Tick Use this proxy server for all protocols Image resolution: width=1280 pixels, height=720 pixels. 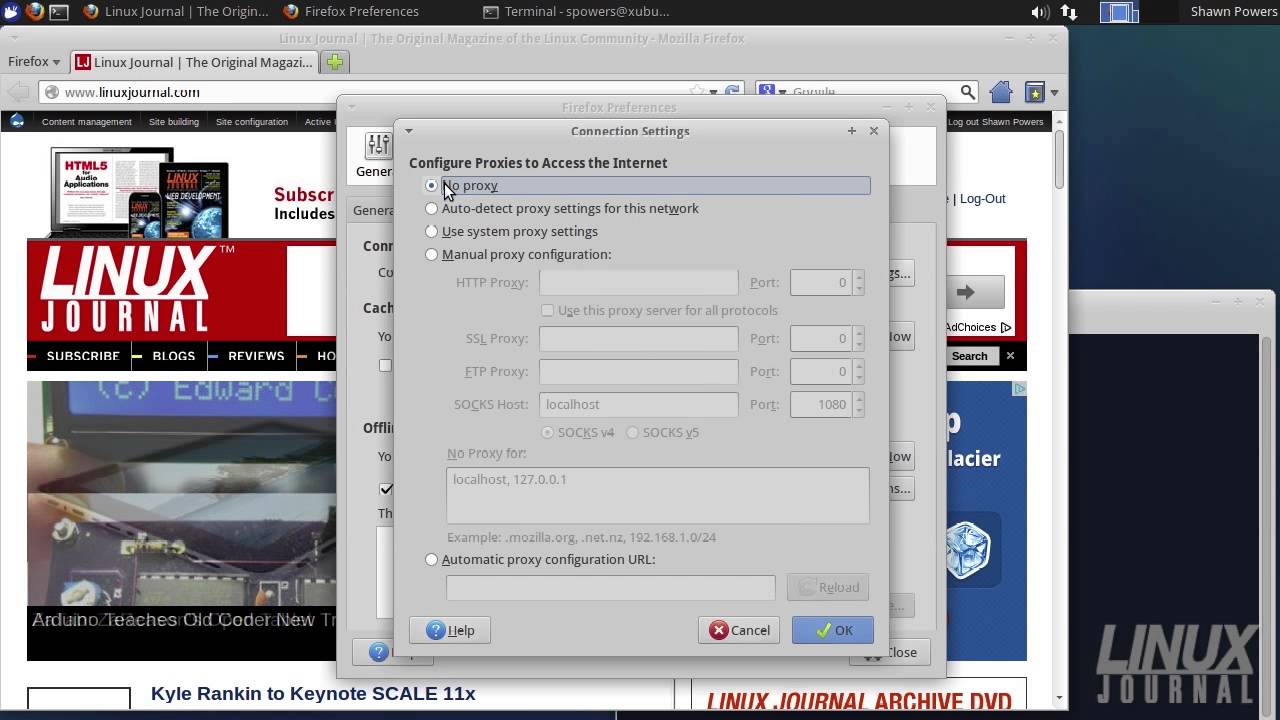[x=547, y=310]
